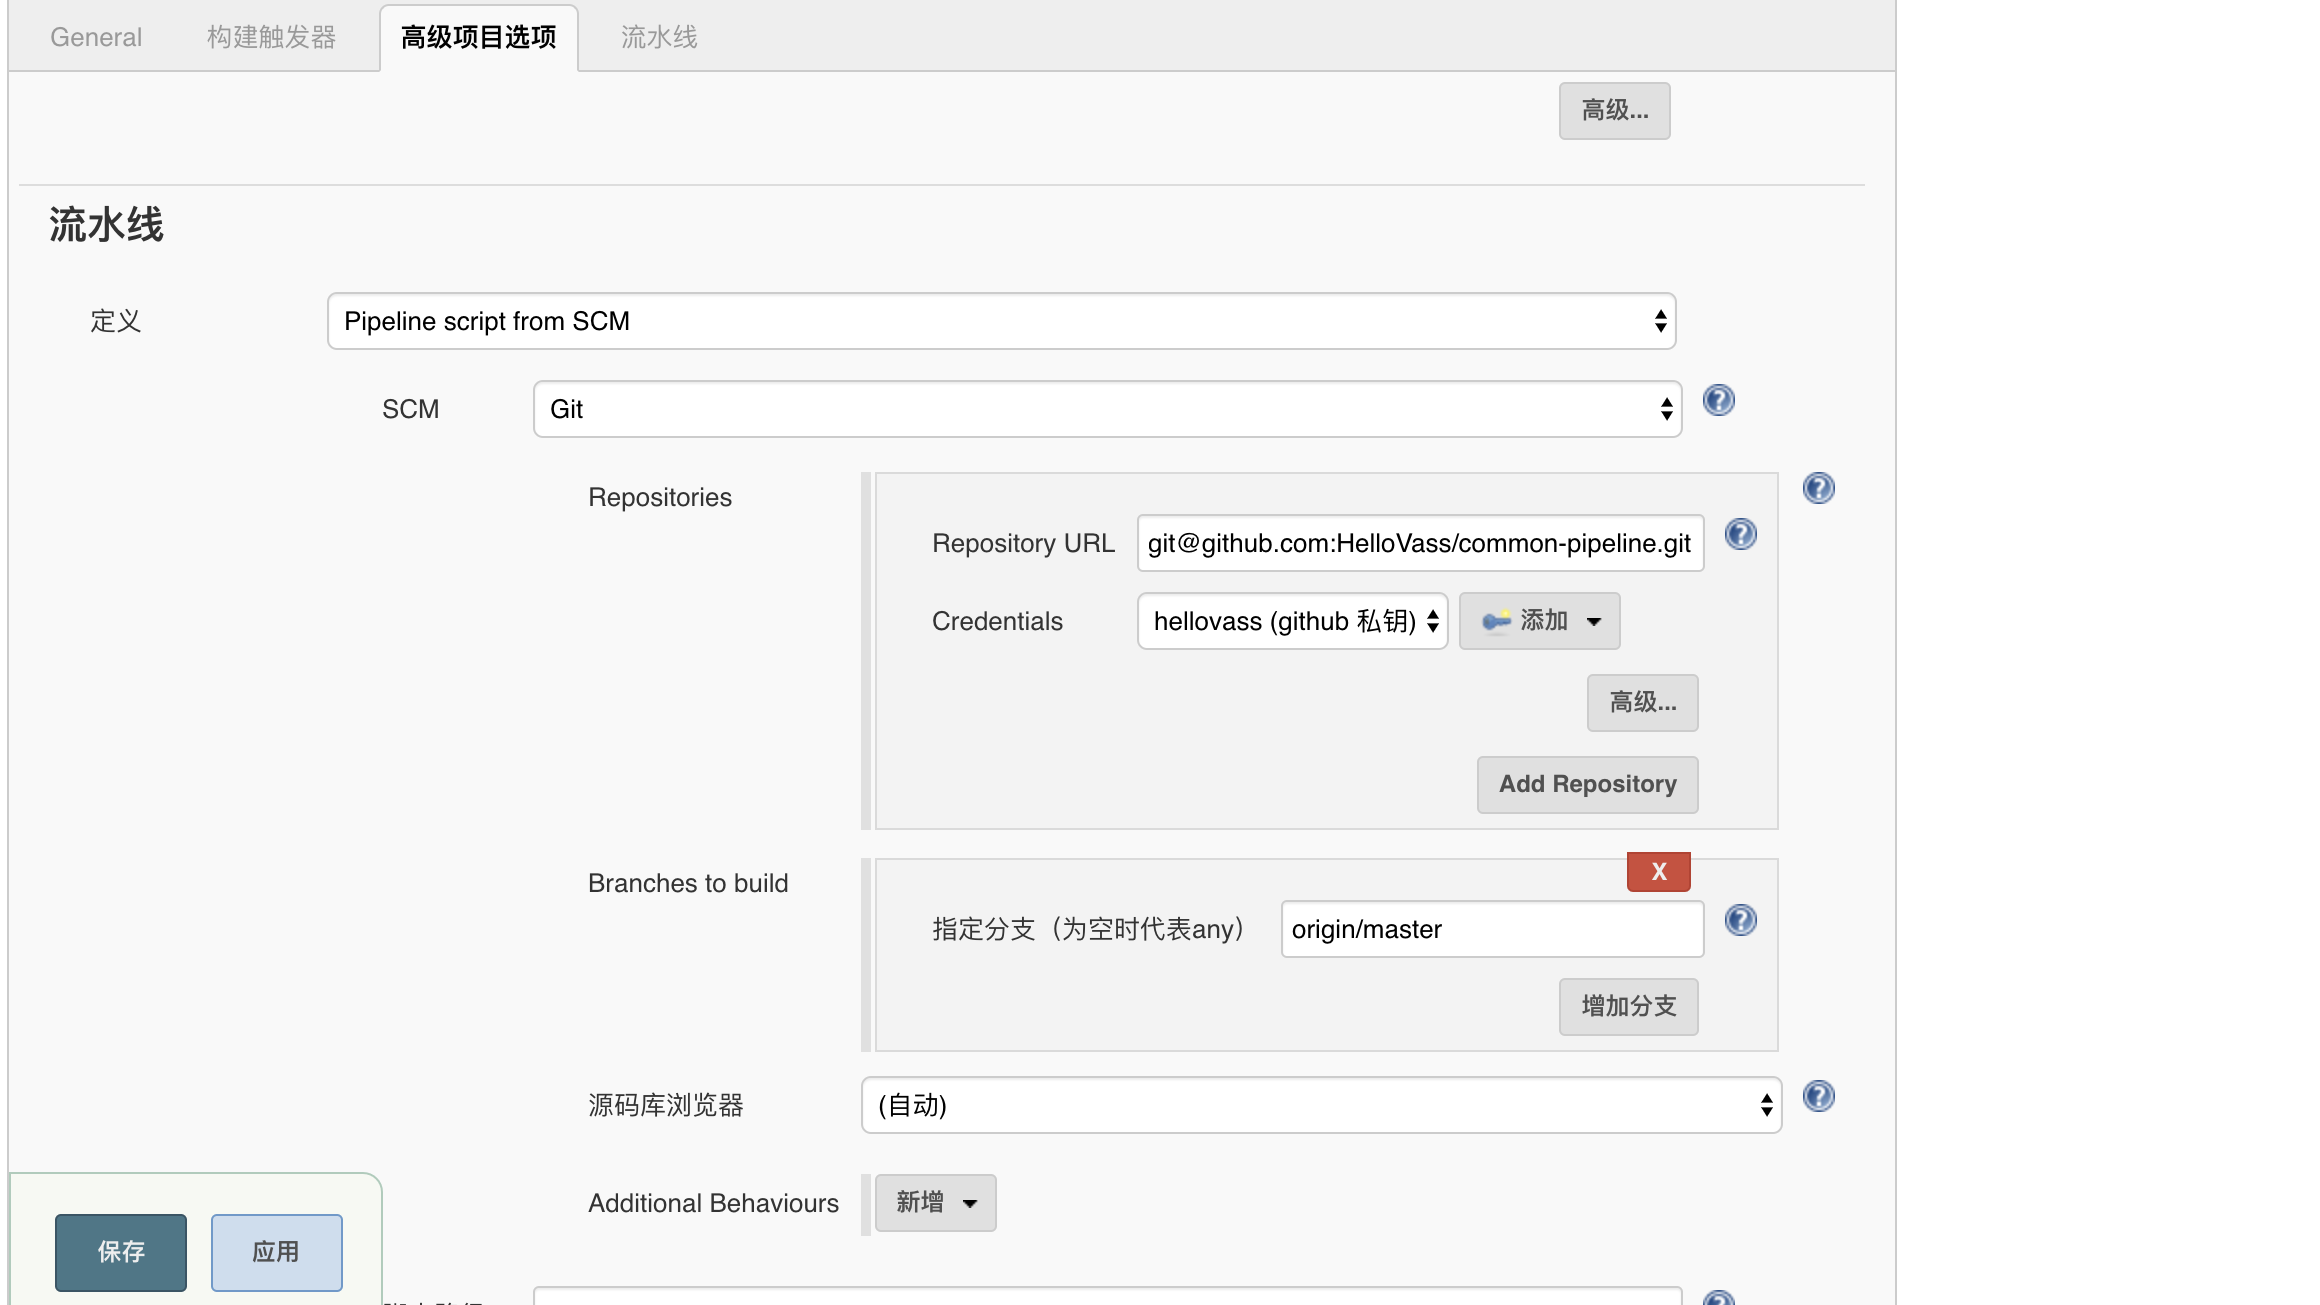
Task: Click 高级... button under Credentials
Action: coord(1642,702)
